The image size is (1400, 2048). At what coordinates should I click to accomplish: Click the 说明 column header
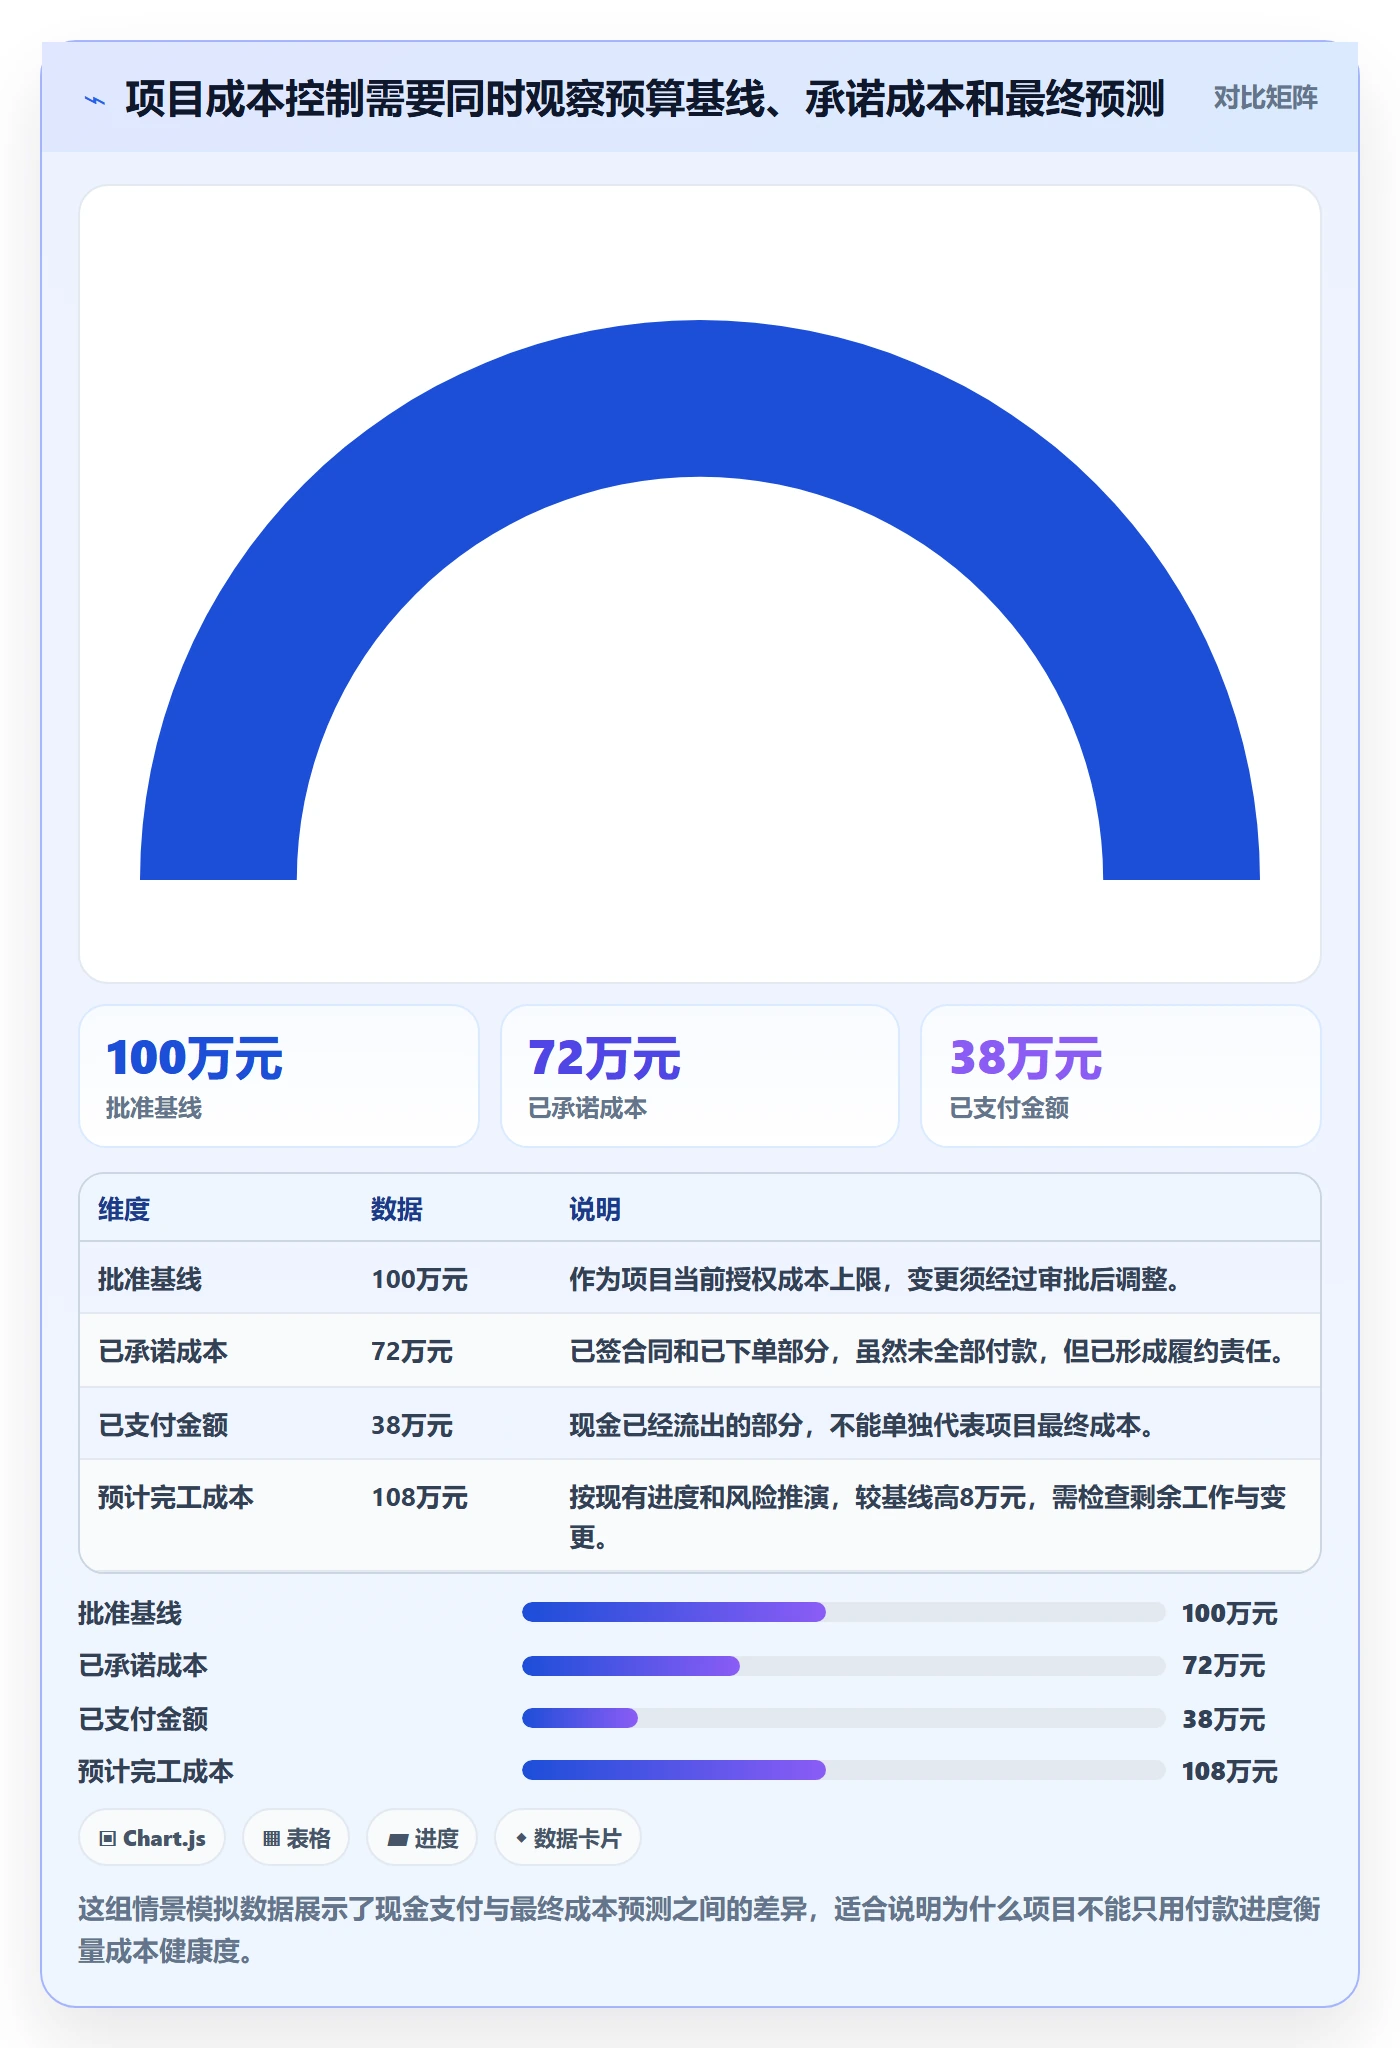pyautogui.click(x=595, y=1209)
